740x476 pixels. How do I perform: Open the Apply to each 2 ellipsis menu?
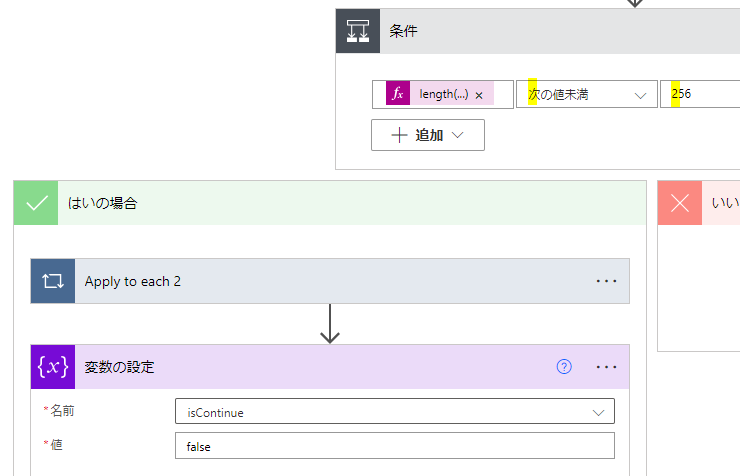tap(606, 281)
